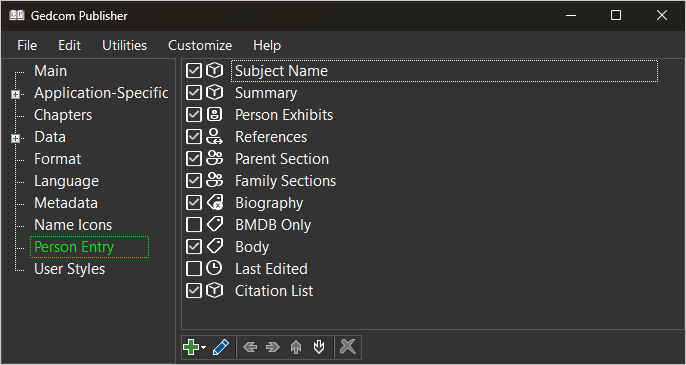Select the Last Edited row text

tap(271, 269)
